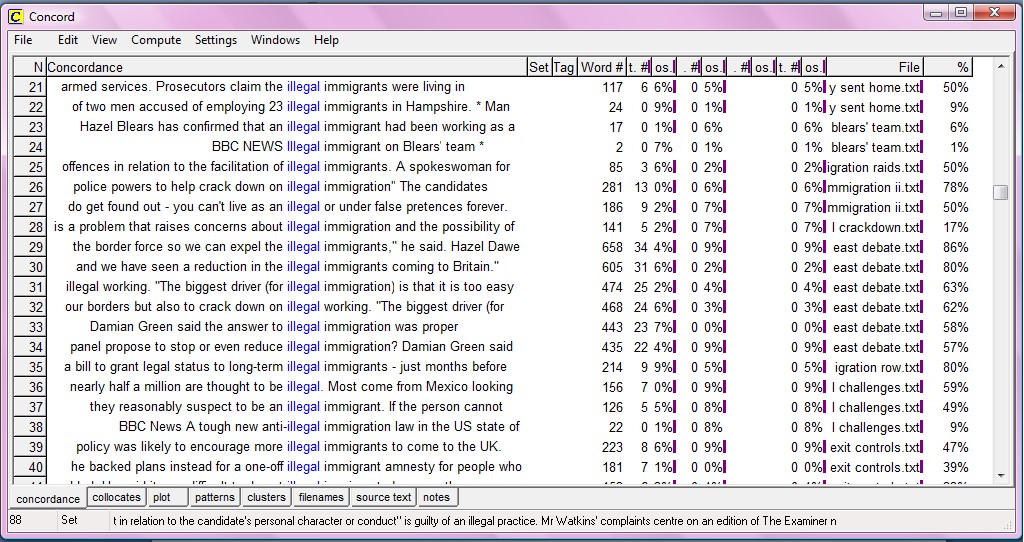This screenshot has width=1024, height=542.
Task: Click the Concordance column header
Action: pyautogui.click(x=285, y=67)
